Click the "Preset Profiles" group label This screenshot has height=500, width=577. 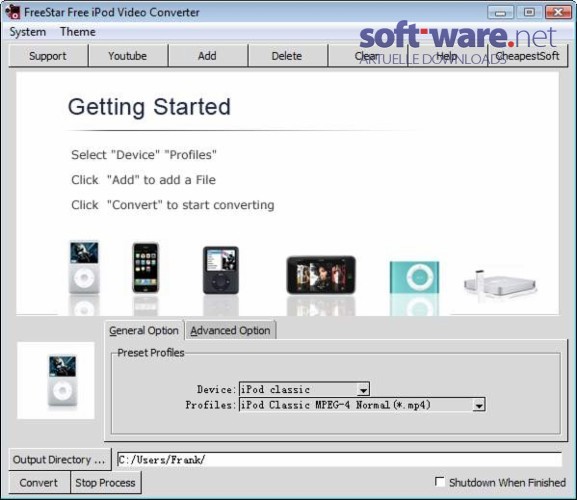[x=151, y=352]
